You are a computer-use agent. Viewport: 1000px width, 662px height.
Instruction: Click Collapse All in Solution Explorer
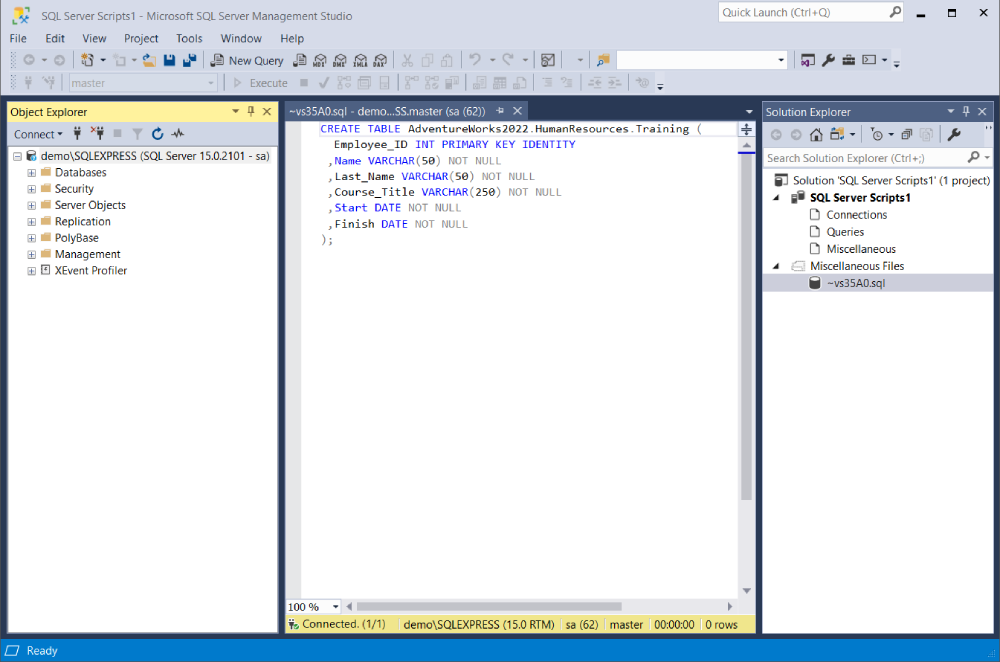[906, 135]
